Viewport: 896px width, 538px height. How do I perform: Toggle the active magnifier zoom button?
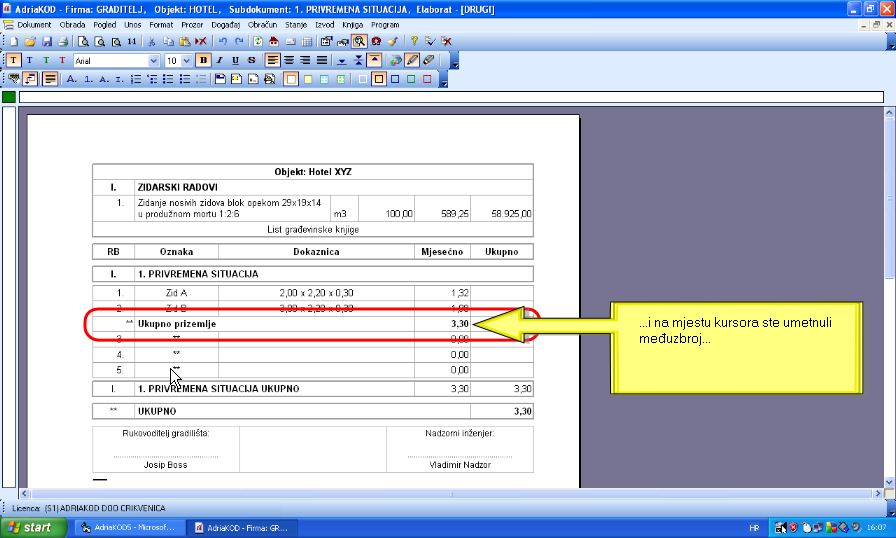(359, 41)
